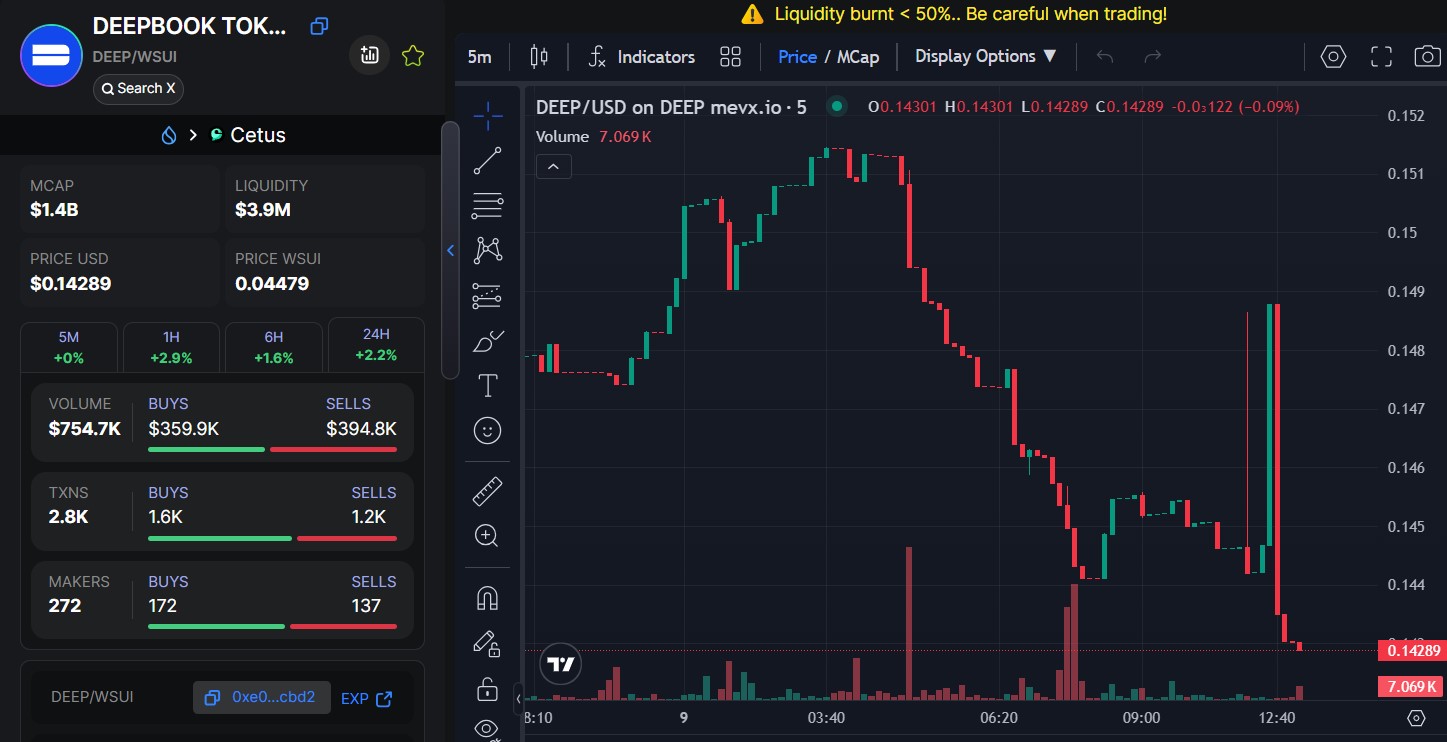Open the 5m timeframe selector
Image resolution: width=1447 pixels, height=742 pixels.
480,57
